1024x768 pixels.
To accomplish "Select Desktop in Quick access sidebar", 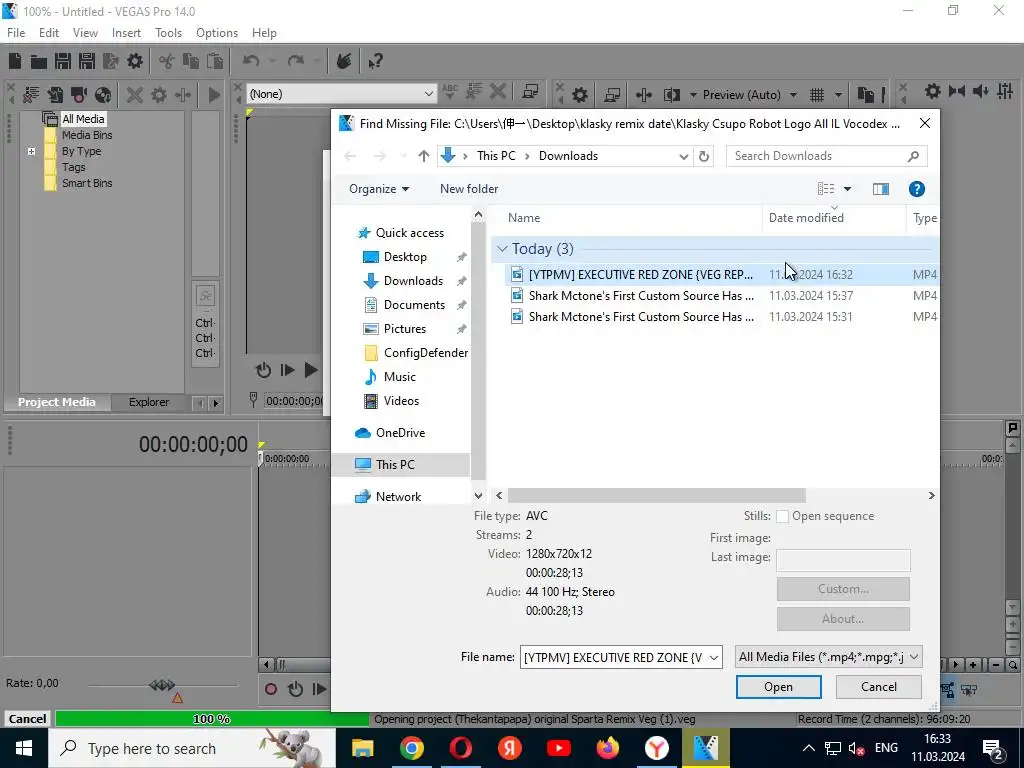I will click(x=405, y=257).
